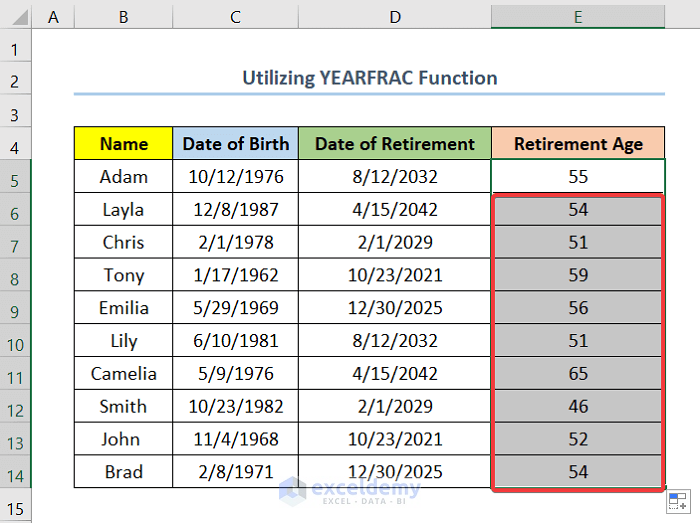Click the Retirement Age header cell
The width and height of the screenshot is (700, 523).
[x=578, y=144]
